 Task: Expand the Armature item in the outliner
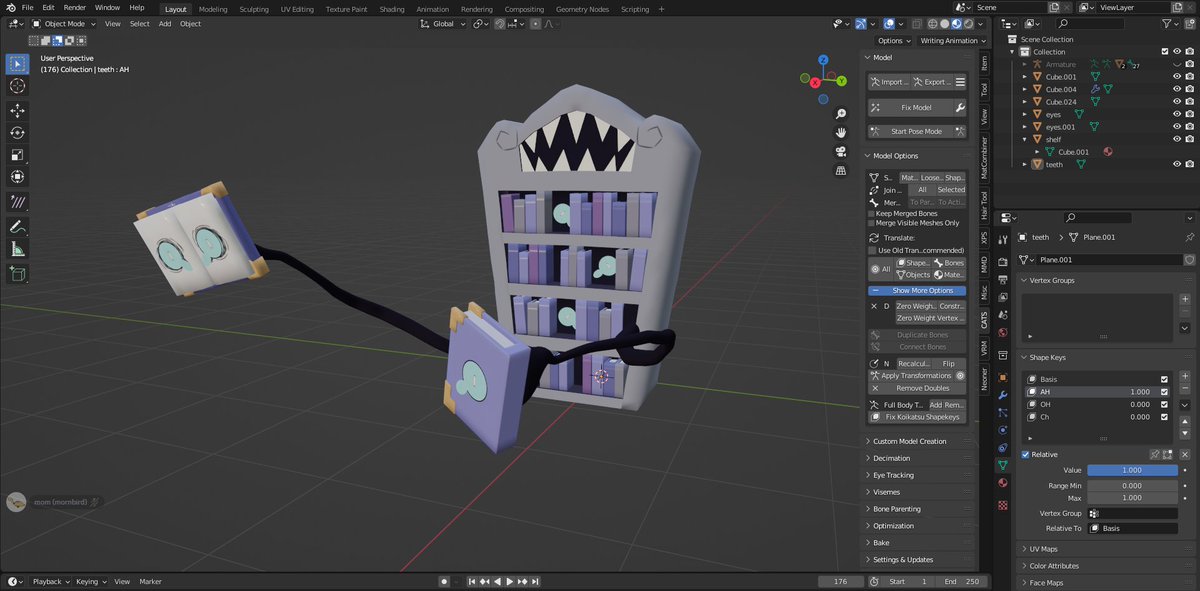click(x=1024, y=64)
